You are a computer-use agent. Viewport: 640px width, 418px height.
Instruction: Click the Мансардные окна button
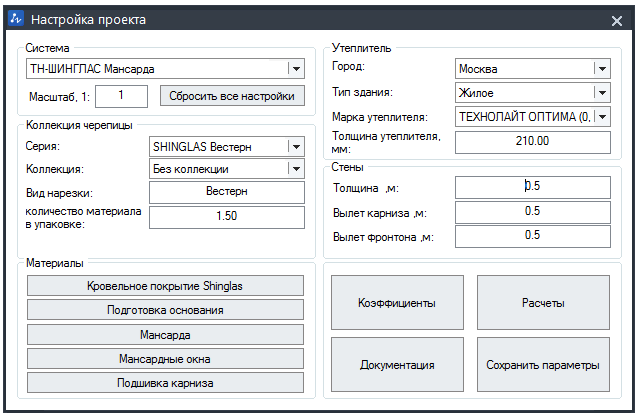pos(165,359)
